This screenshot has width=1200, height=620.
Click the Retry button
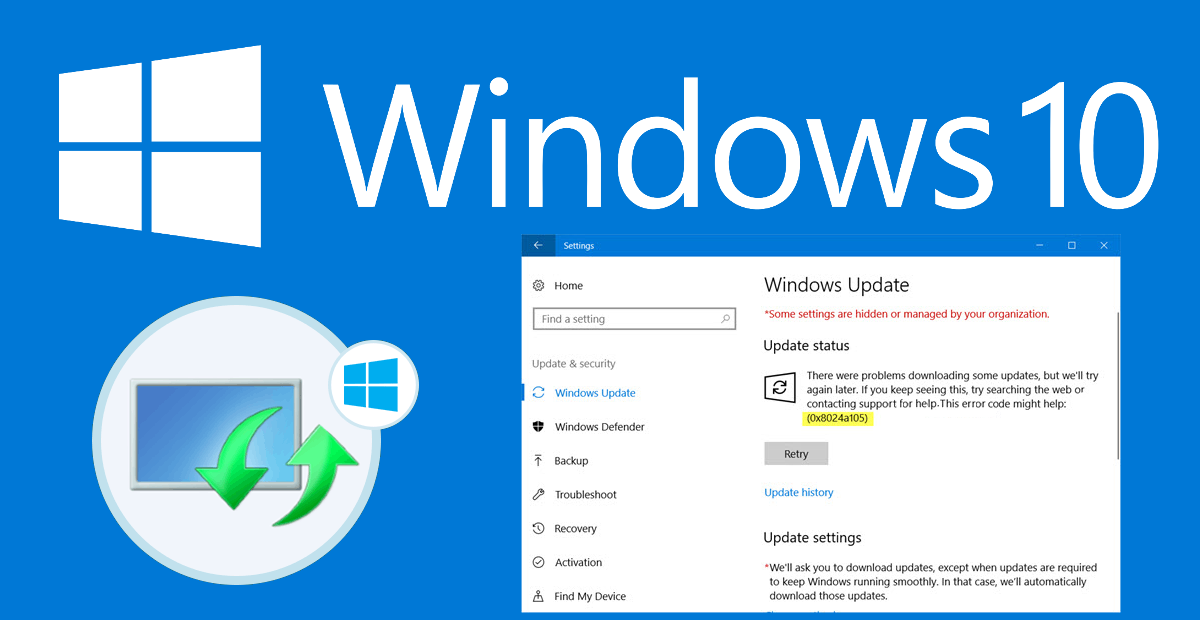pyautogui.click(x=796, y=454)
